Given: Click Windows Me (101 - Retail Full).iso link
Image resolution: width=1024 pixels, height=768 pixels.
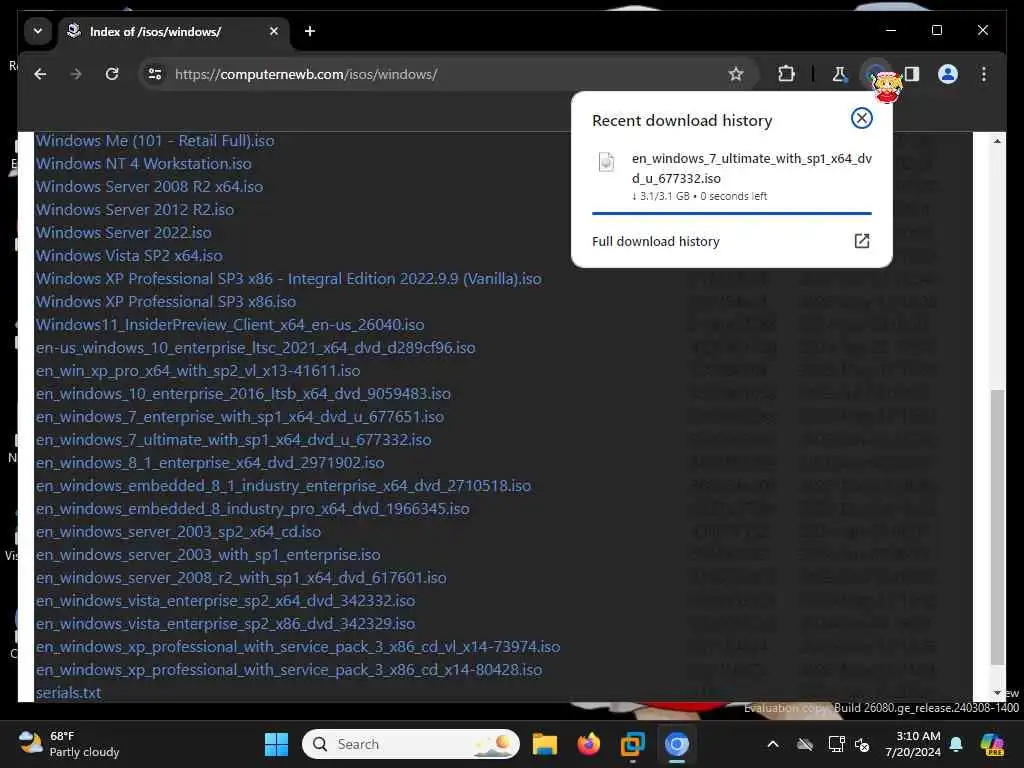Looking at the screenshot, I should tap(155, 141).
